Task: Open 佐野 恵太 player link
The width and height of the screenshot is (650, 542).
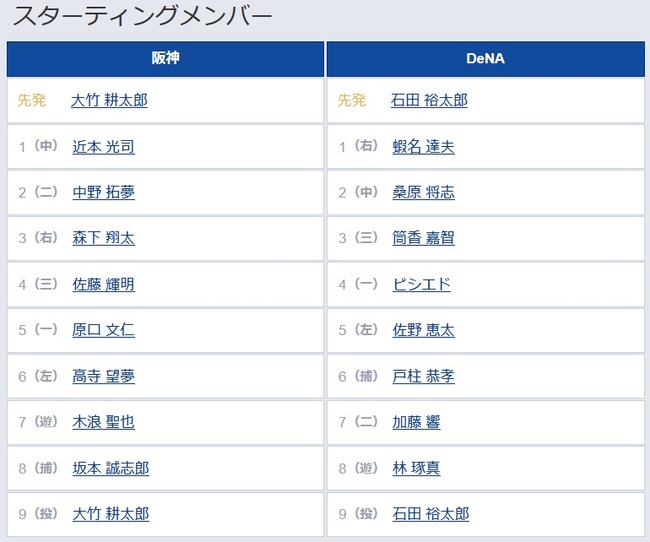Action: 423,330
